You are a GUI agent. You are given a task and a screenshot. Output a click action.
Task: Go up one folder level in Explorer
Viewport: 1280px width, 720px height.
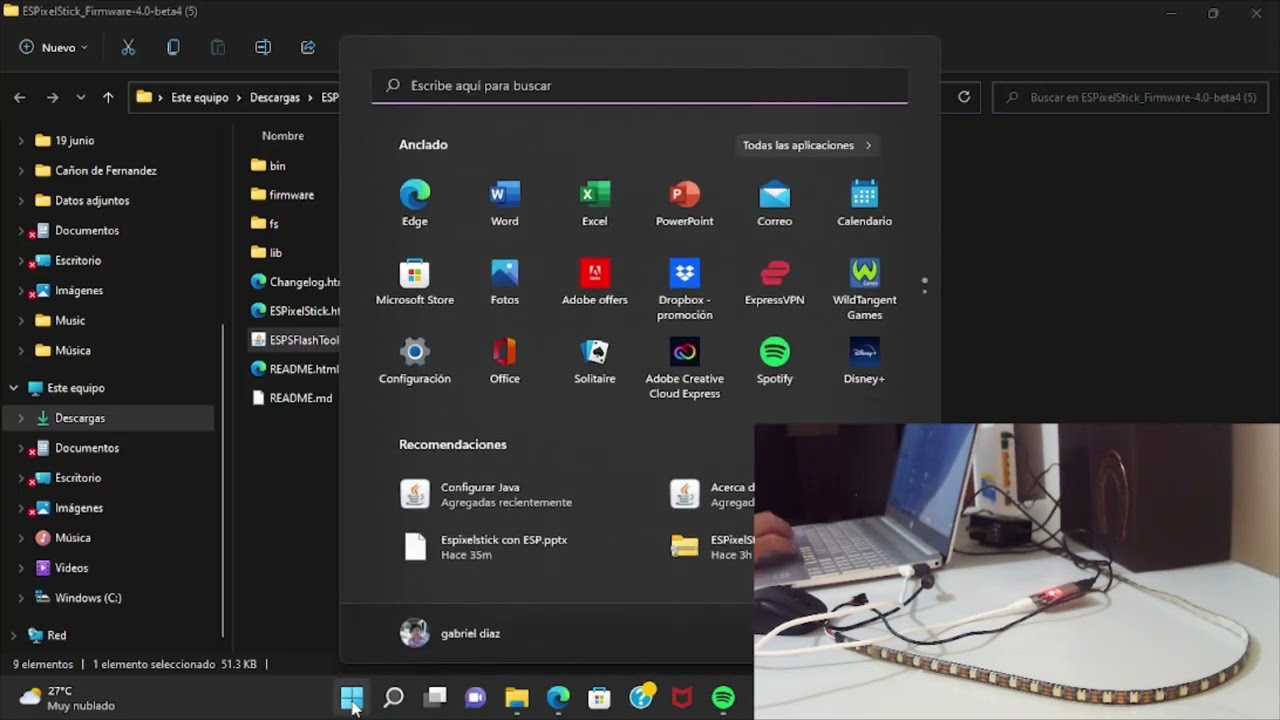108,97
